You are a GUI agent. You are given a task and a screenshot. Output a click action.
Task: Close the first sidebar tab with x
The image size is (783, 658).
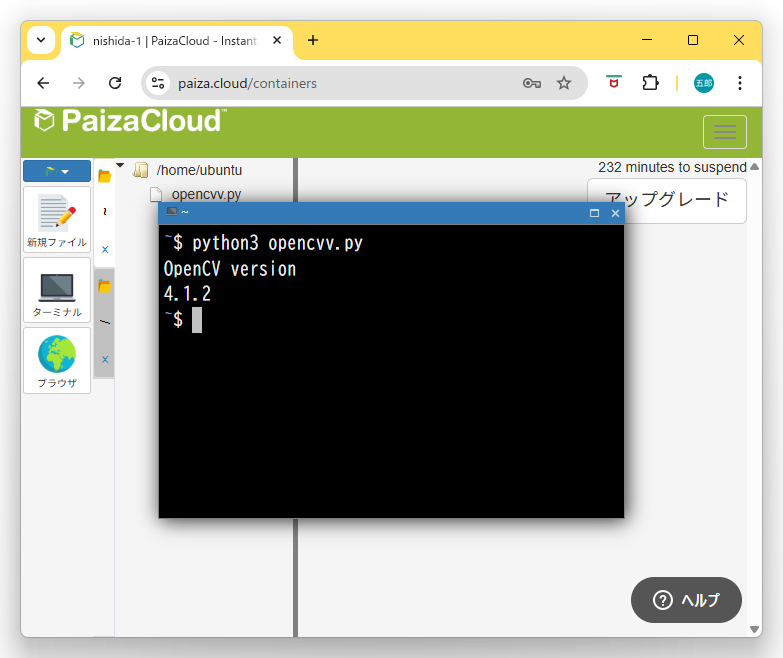(105, 250)
